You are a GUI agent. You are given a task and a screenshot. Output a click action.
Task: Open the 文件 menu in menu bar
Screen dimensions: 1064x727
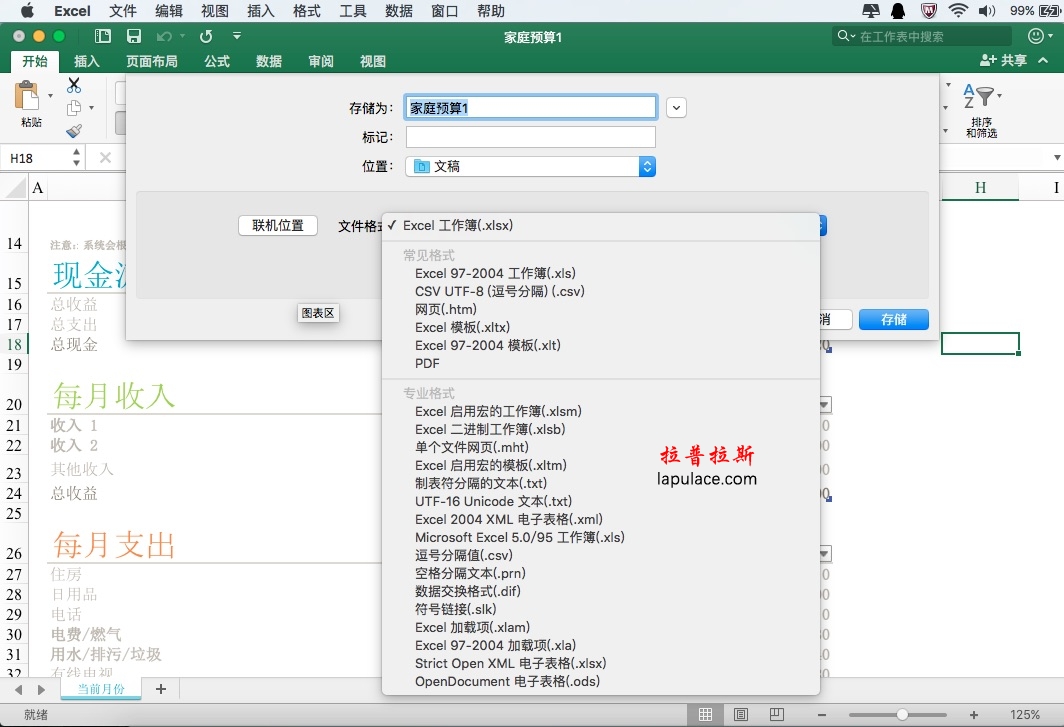click(x=123, y=10)
